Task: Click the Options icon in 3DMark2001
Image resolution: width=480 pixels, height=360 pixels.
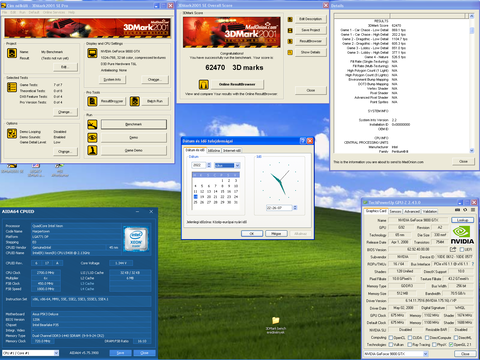Action: (12, 133)
